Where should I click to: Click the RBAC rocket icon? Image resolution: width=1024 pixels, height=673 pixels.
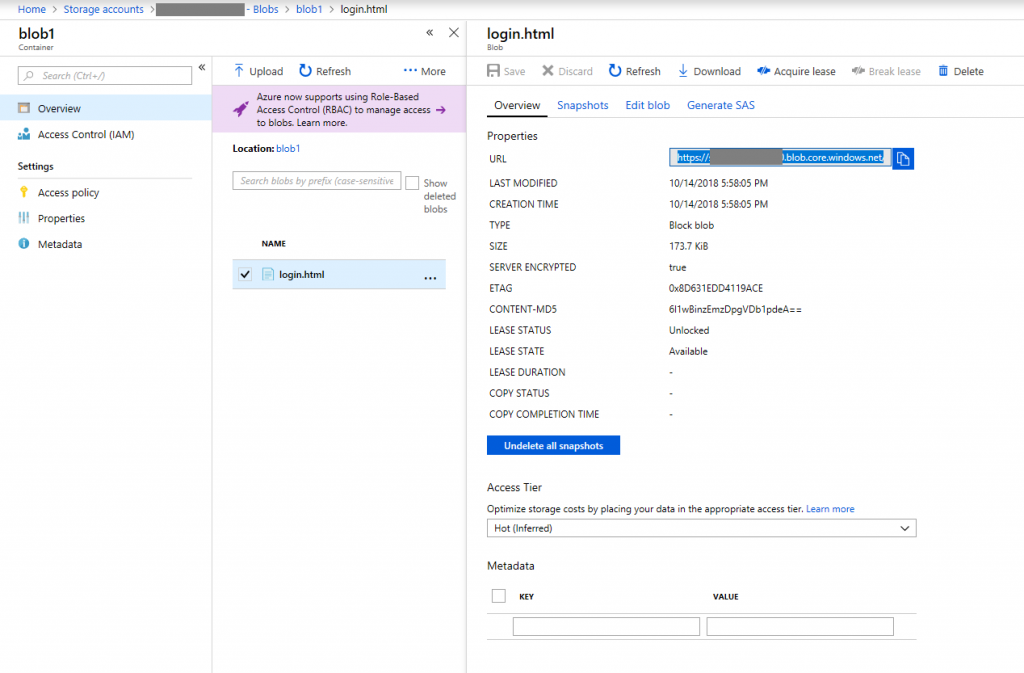(240, 109)
